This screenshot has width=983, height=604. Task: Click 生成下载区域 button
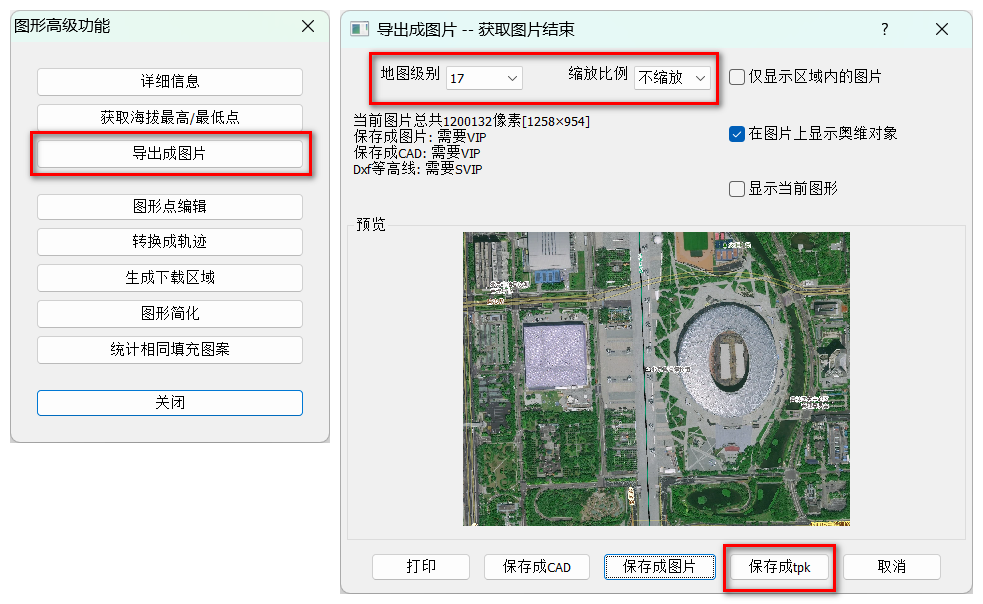(170, 278)
